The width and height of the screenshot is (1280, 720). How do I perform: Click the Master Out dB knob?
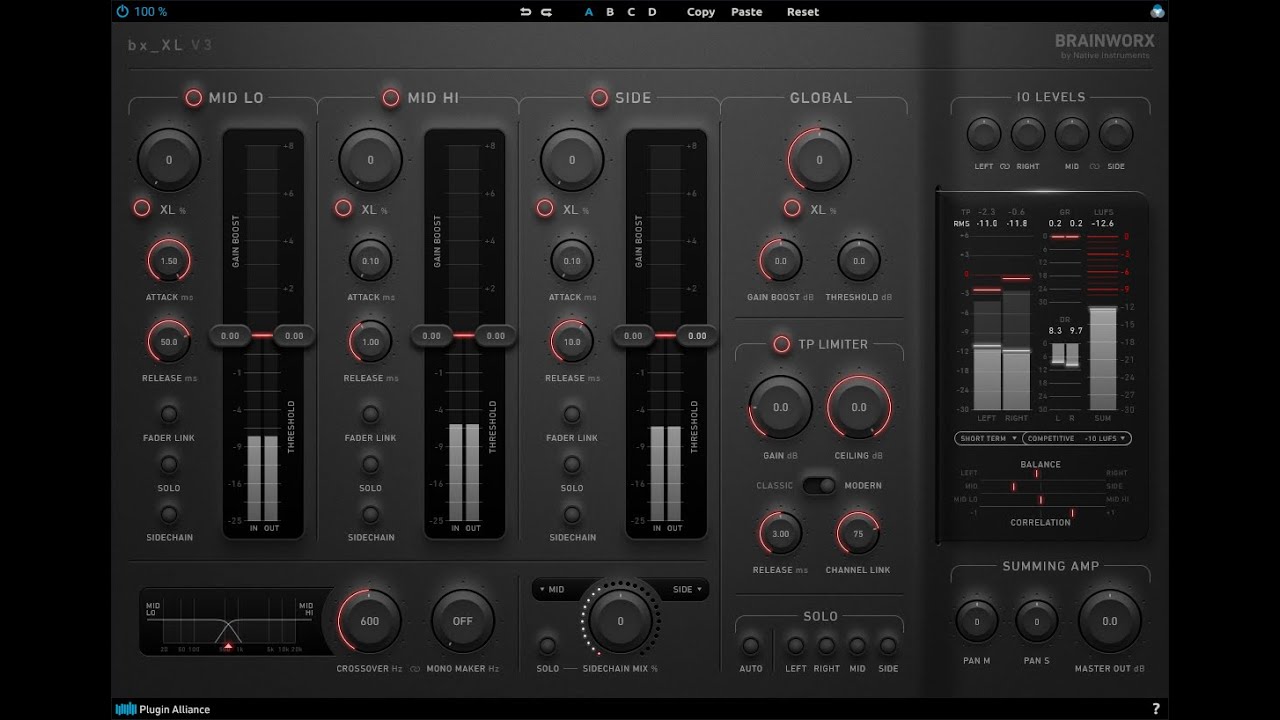1109,621
